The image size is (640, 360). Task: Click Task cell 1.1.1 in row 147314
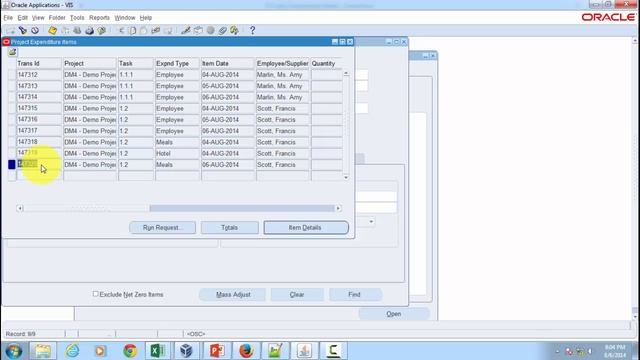coord(136,97)
